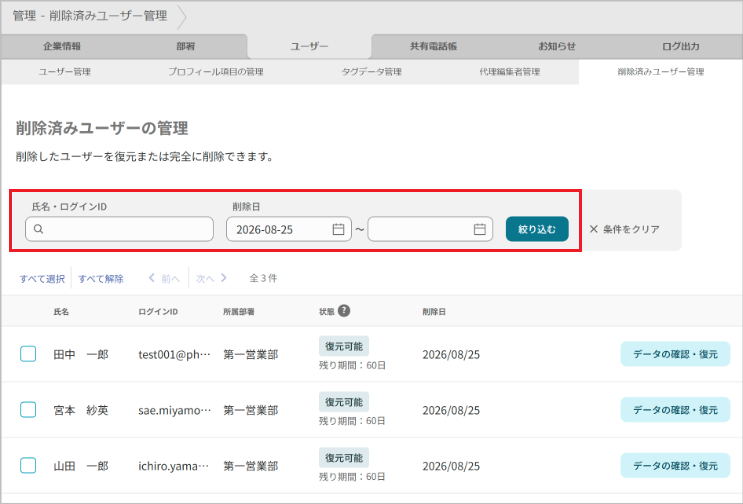
Task: Click the left chevron beside 前へ
Action: (152, 278)
